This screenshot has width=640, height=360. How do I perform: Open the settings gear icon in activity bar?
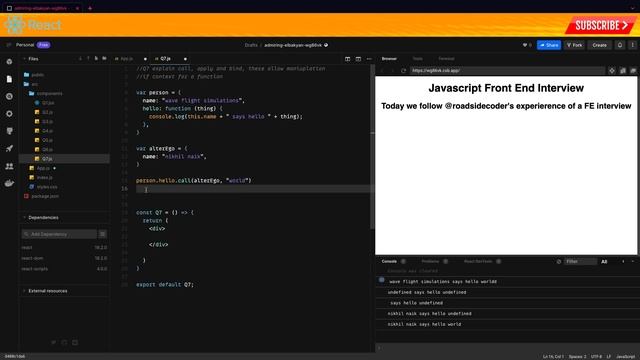(x=9, y=114)
